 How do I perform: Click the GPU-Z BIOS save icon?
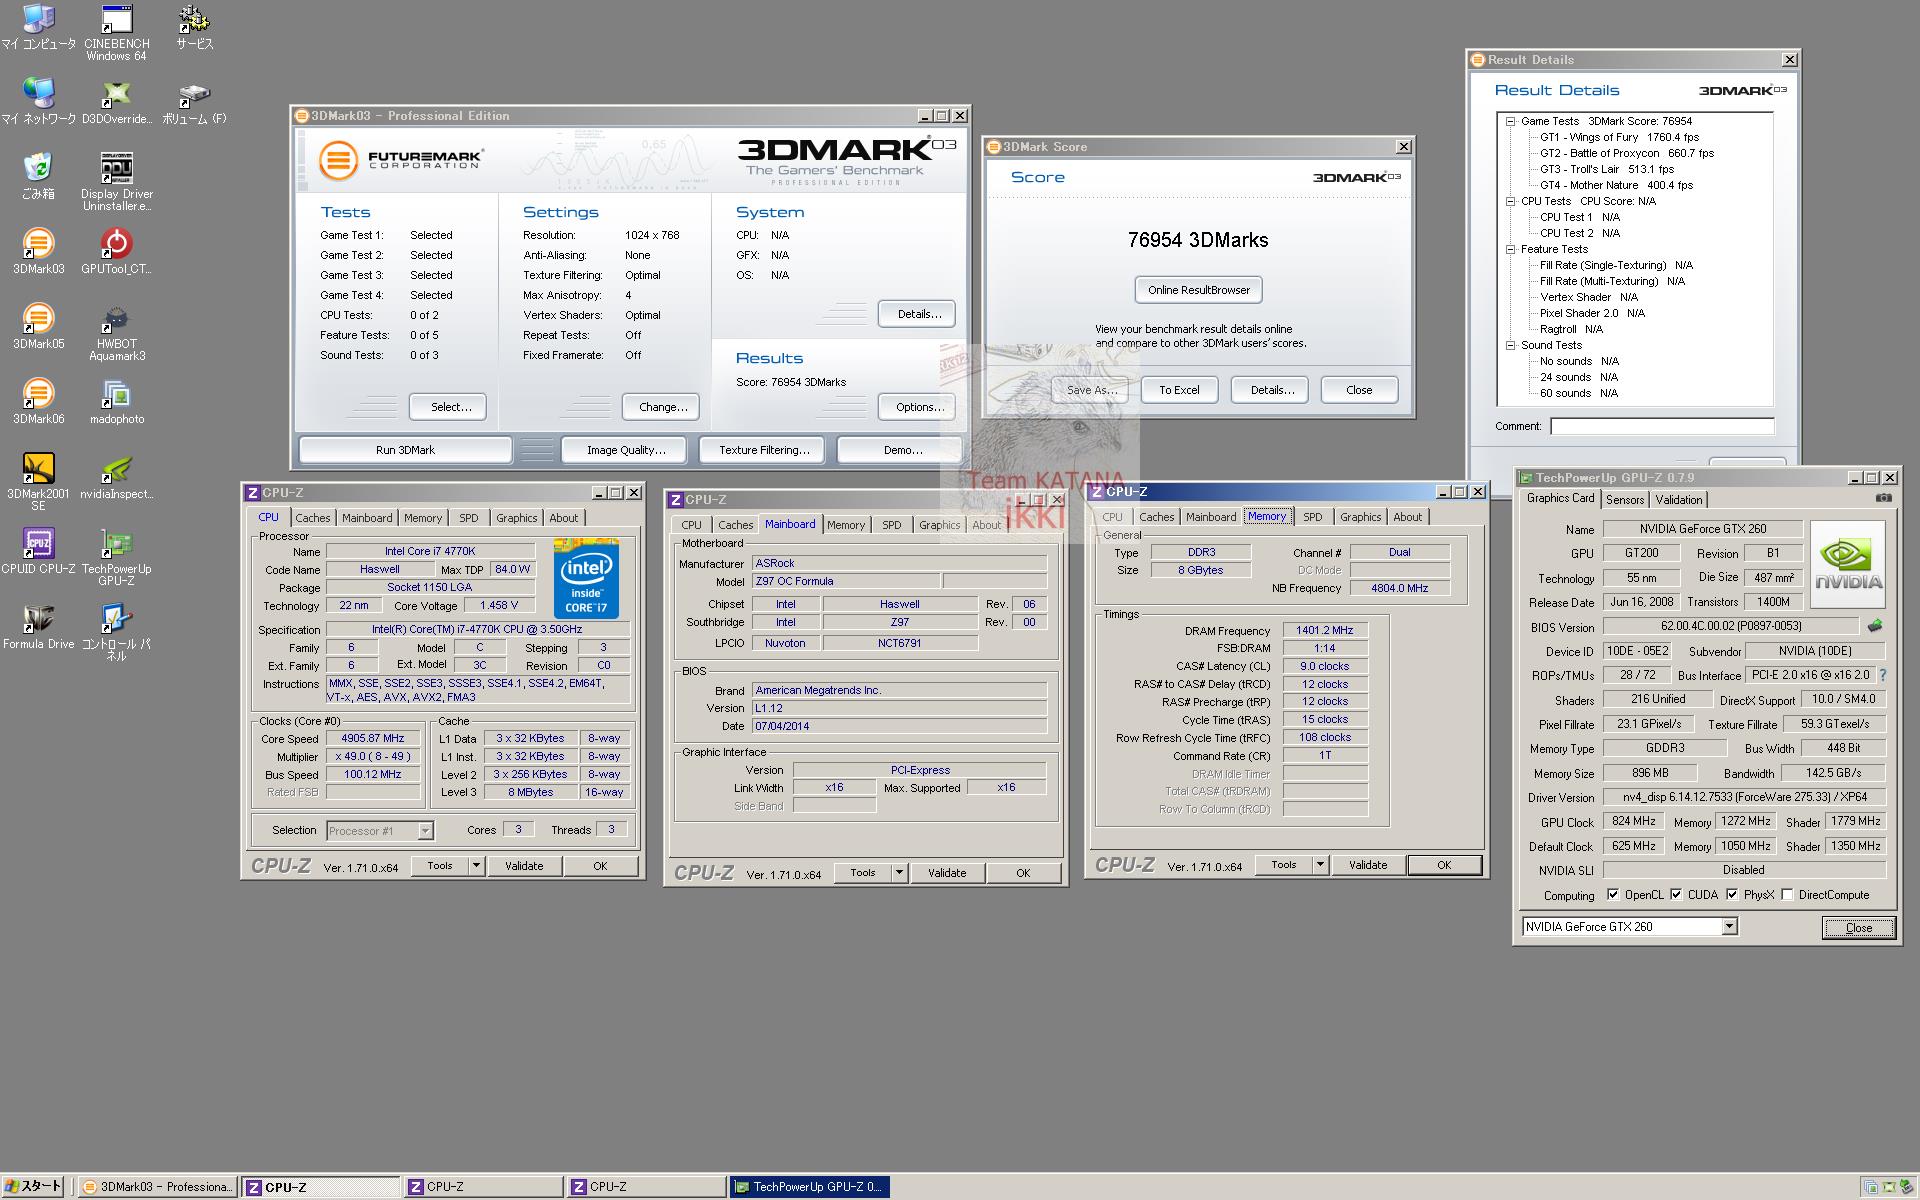coord(1875,626)
